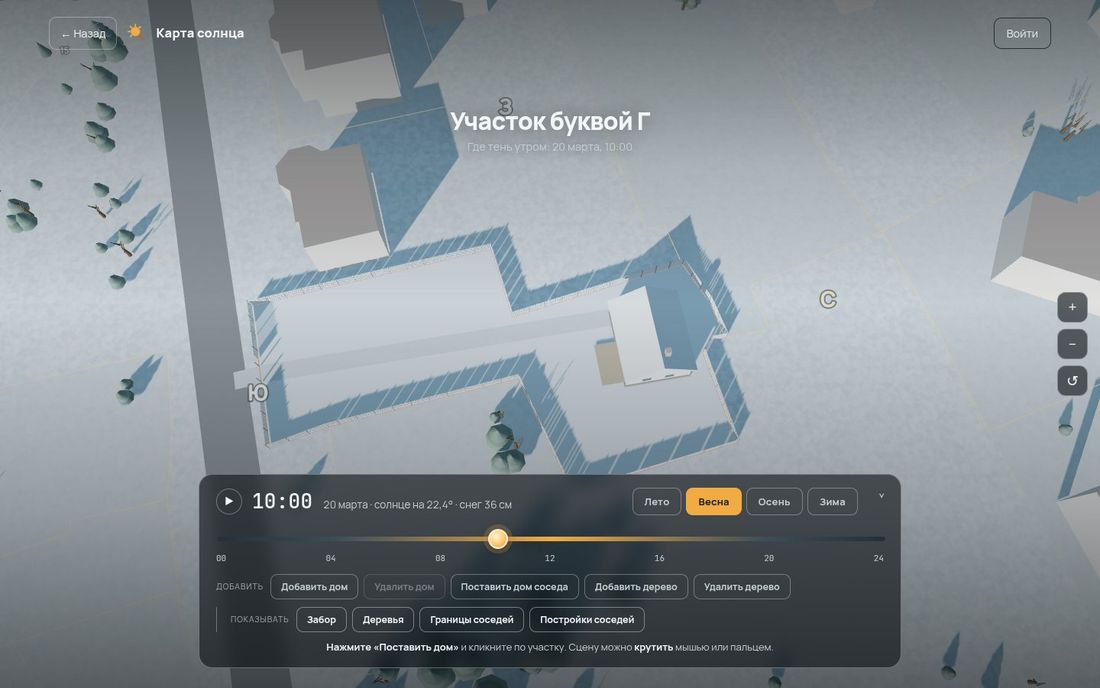Click the 10:00 time readout
The image size is (1100, 688).
tap(282, 501)
